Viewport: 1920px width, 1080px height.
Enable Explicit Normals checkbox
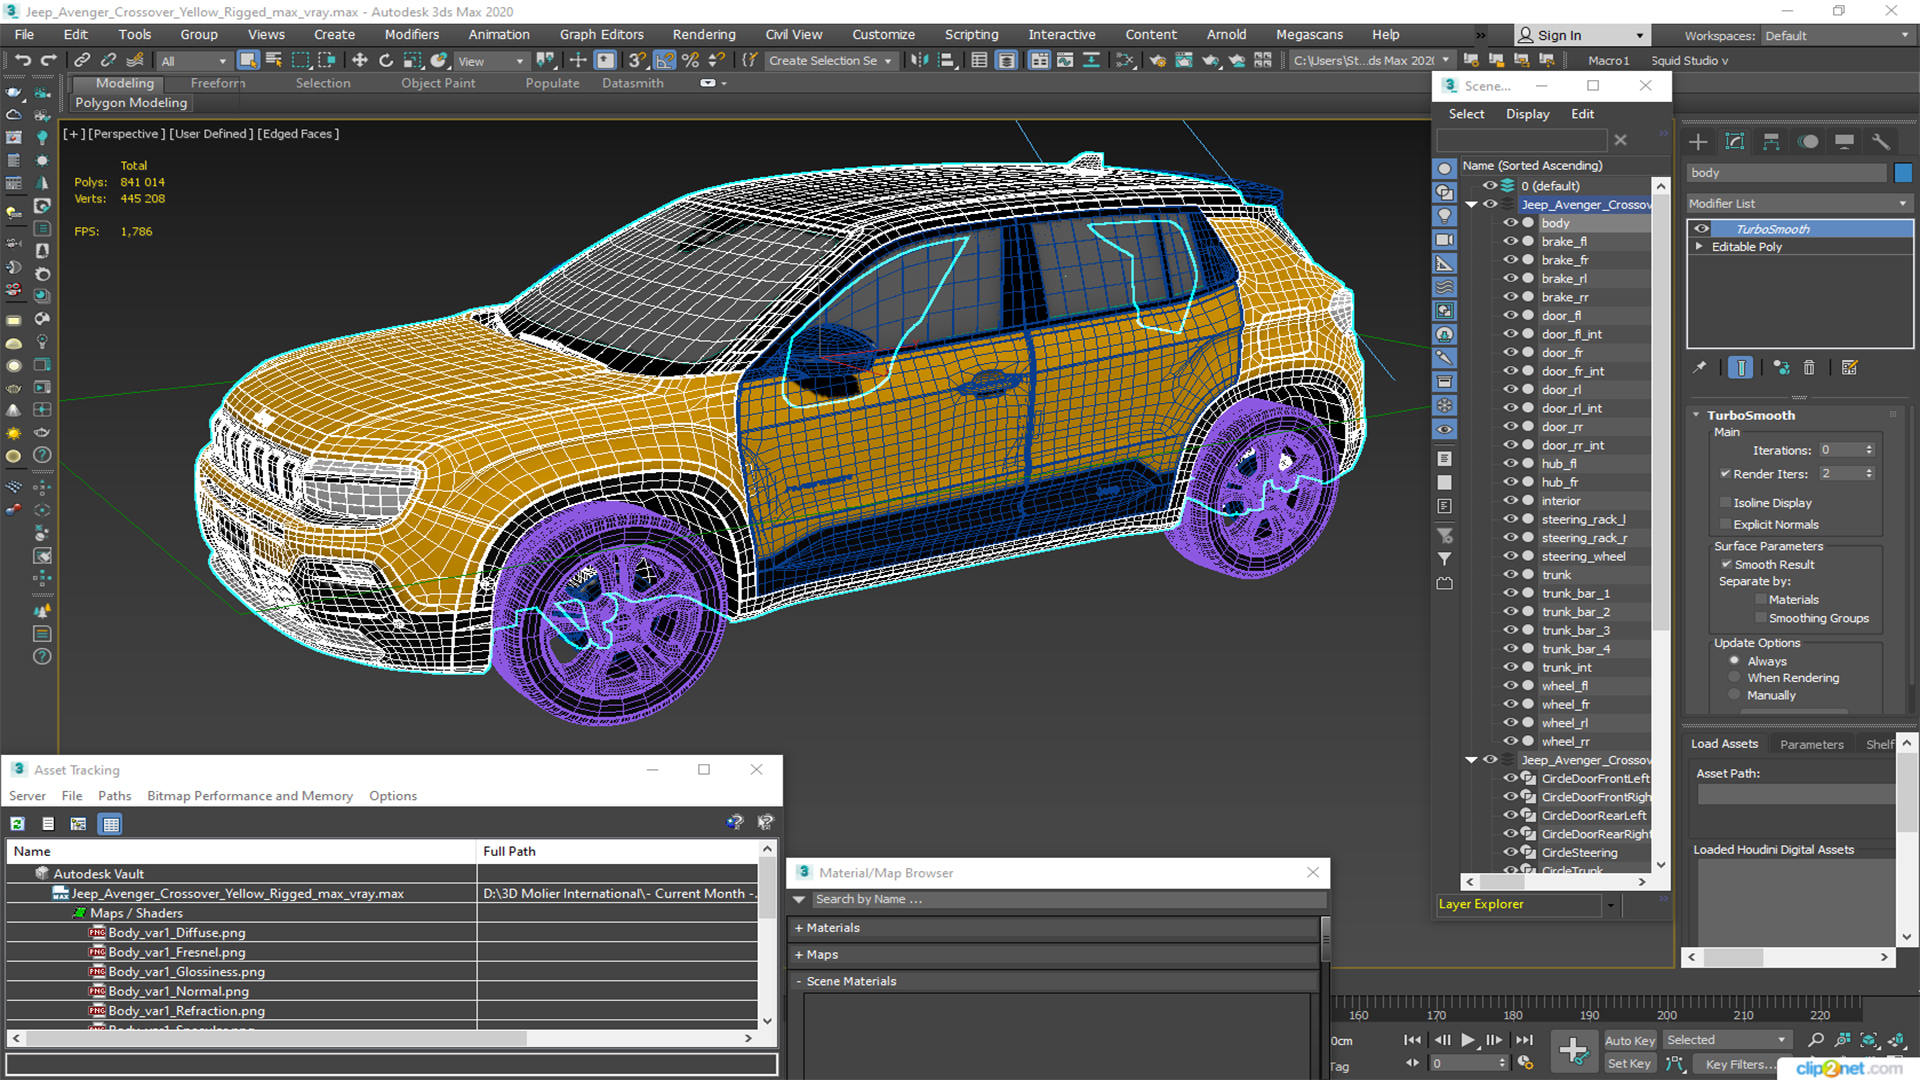(x=1725, y=525)
